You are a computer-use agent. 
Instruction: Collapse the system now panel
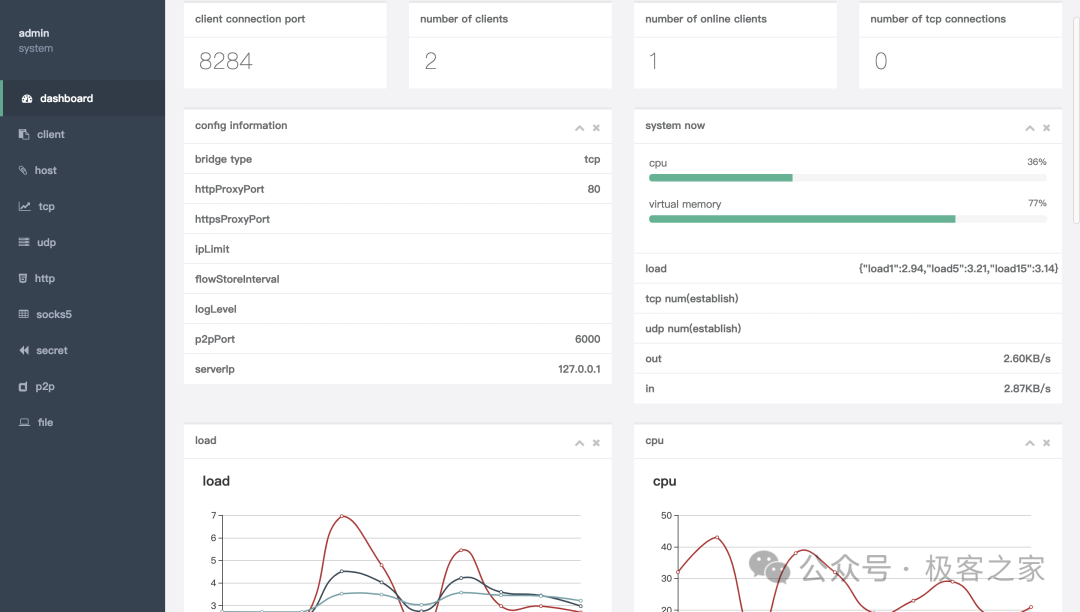pyautogui.click(x=1029, y=128)
